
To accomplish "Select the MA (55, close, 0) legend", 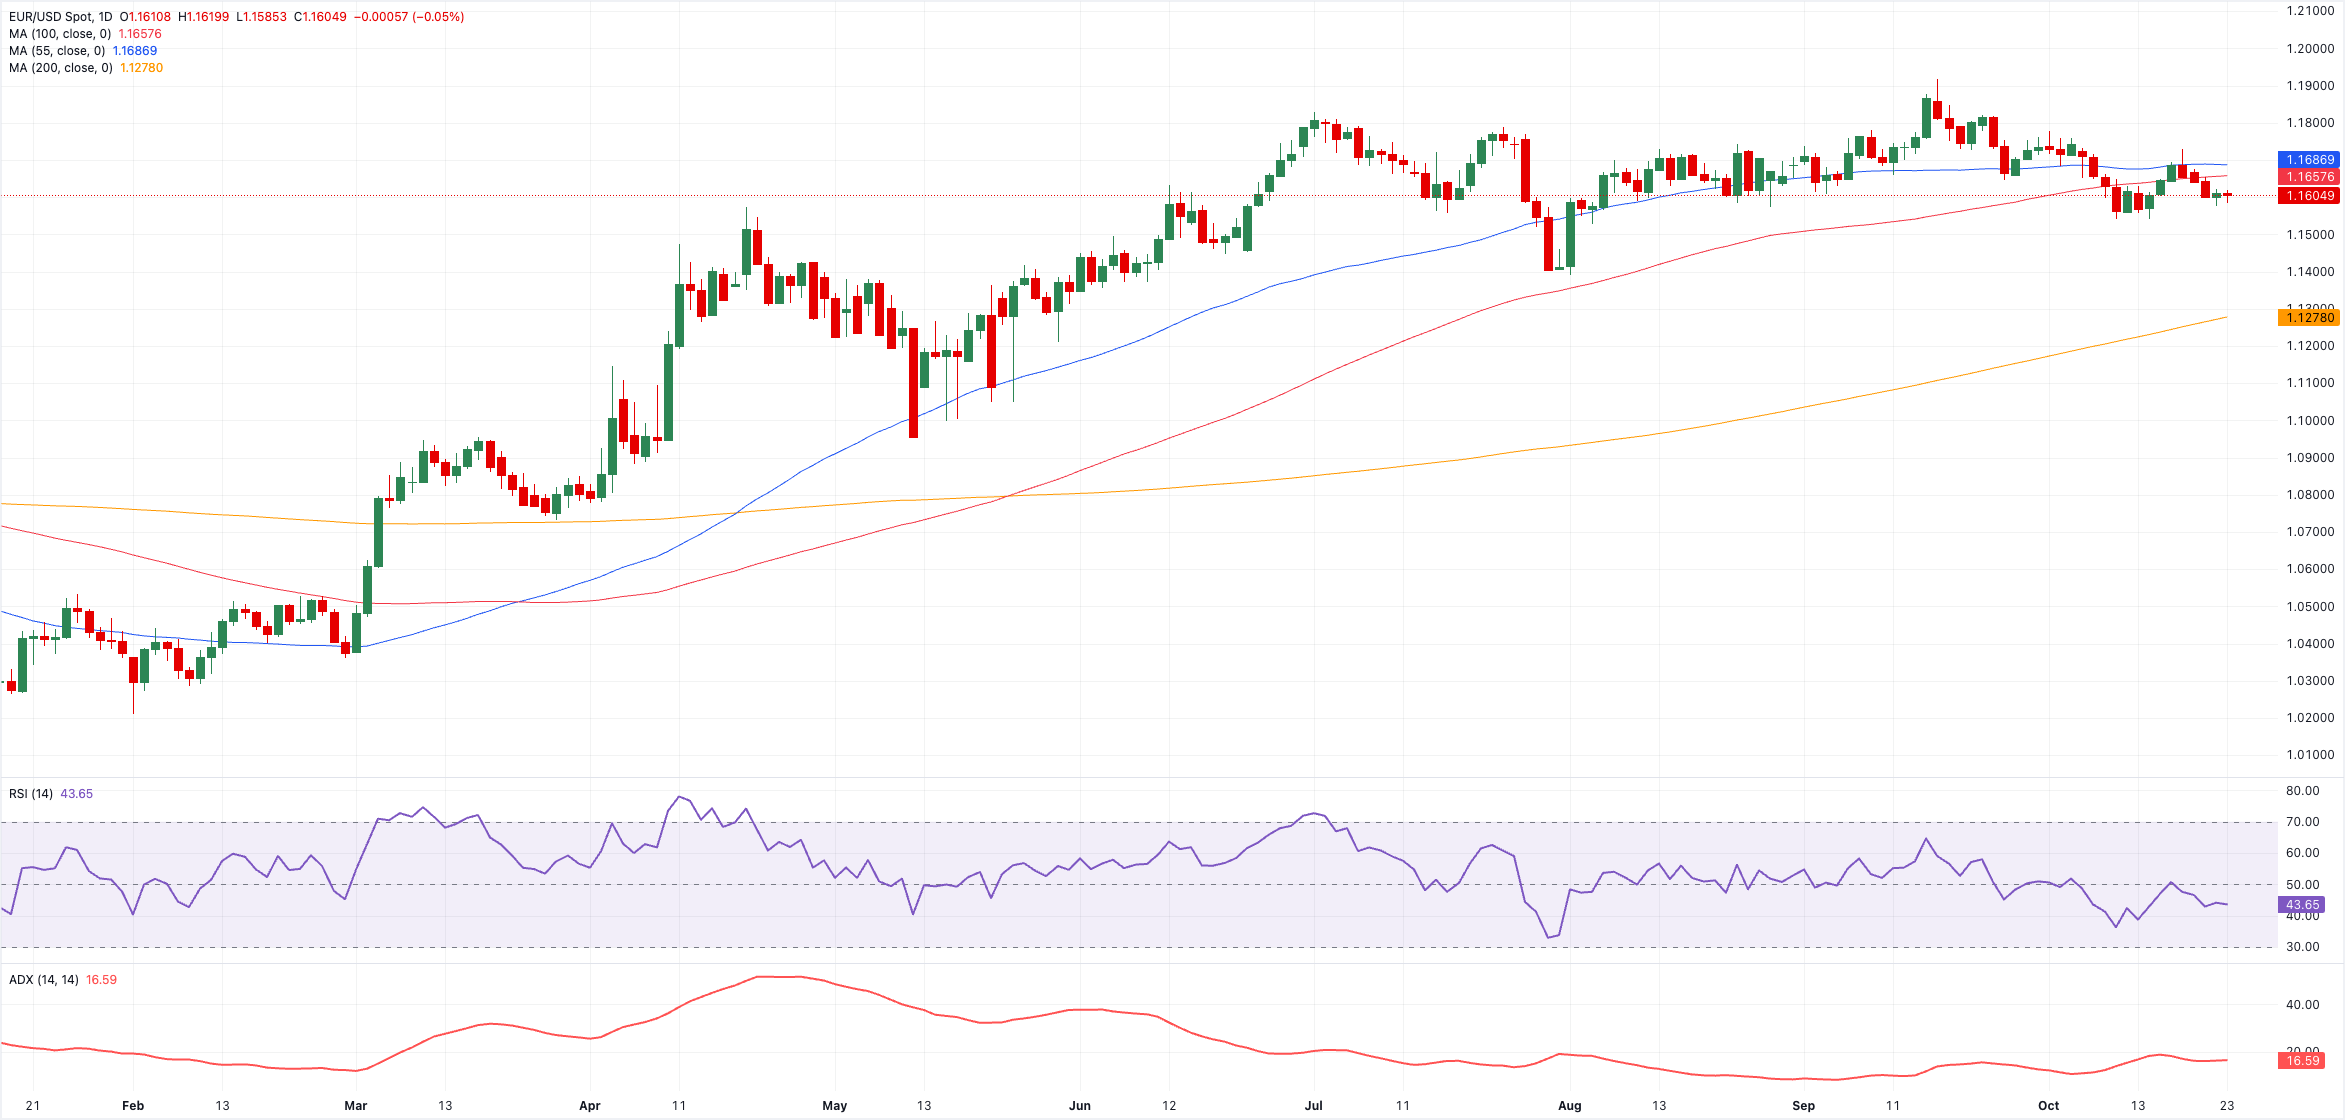I will 57,51.
